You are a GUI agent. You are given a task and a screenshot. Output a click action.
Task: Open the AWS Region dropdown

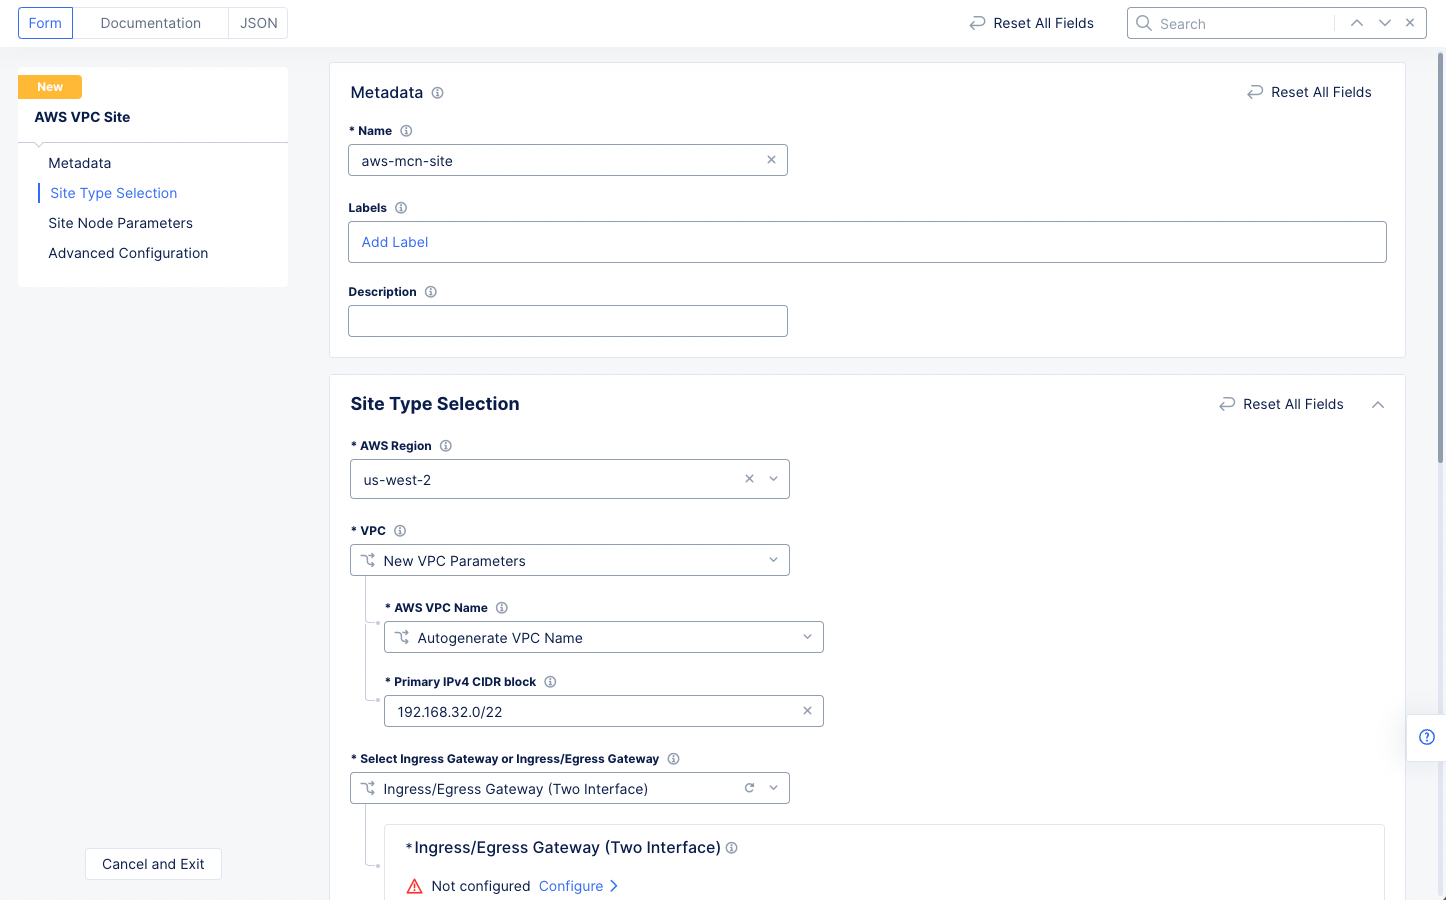click(x=773, y=478)
